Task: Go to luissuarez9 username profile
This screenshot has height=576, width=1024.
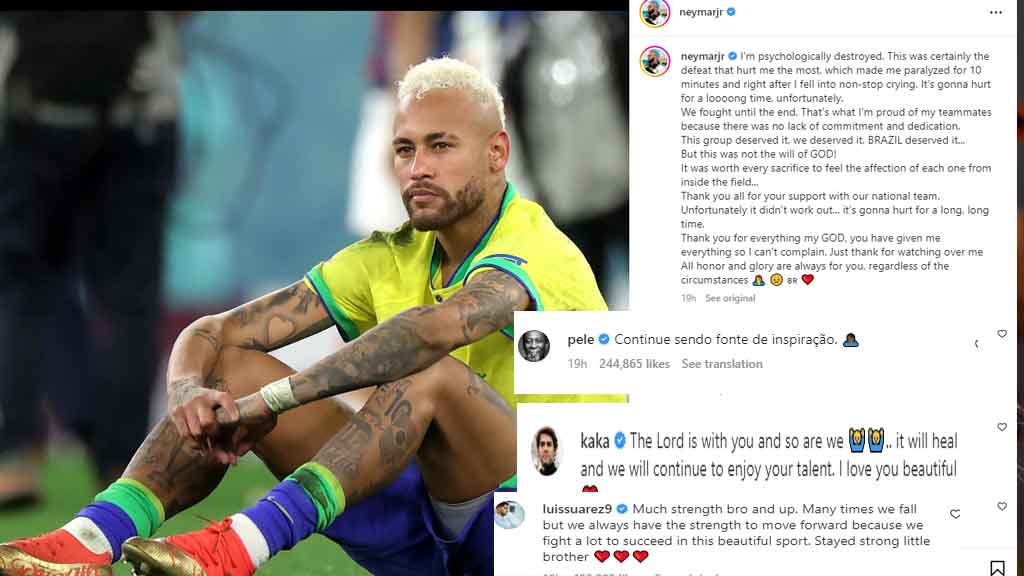Action: (577, 509)
